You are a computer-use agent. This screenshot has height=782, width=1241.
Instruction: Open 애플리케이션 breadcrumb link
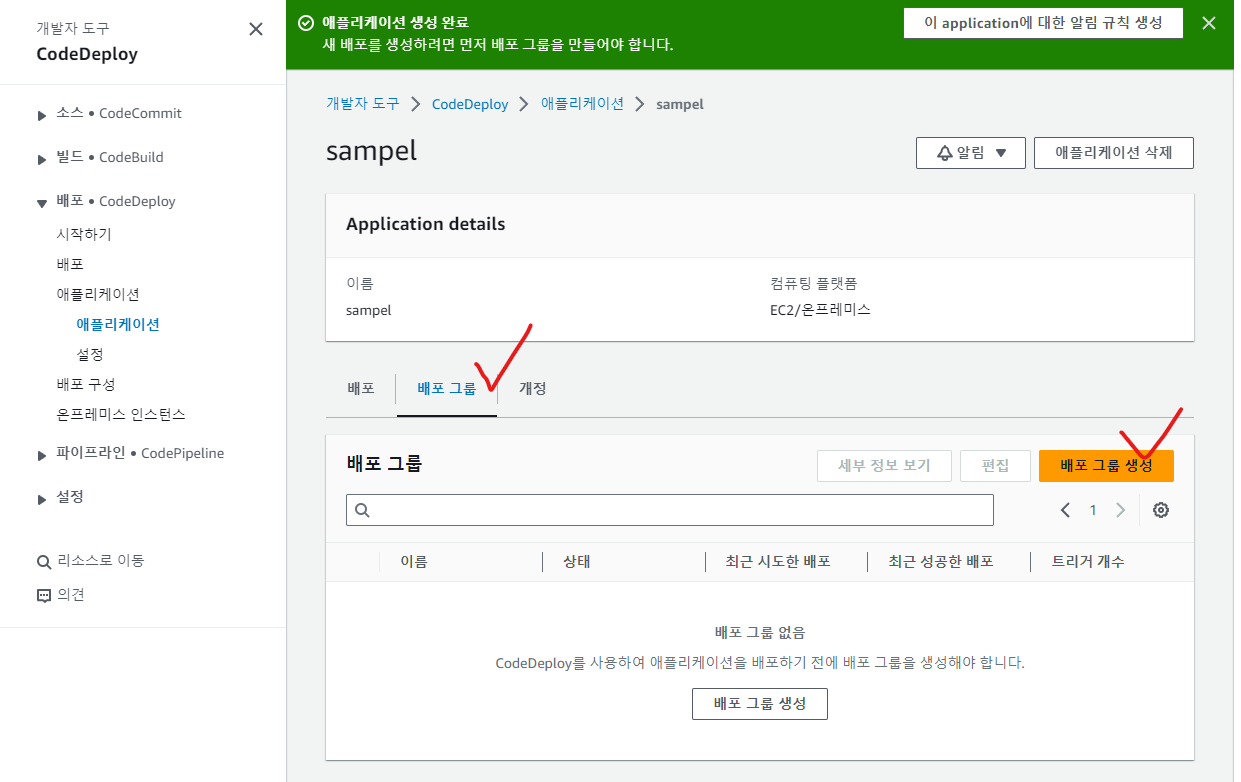pyautogui.click(x=582, y=104)
